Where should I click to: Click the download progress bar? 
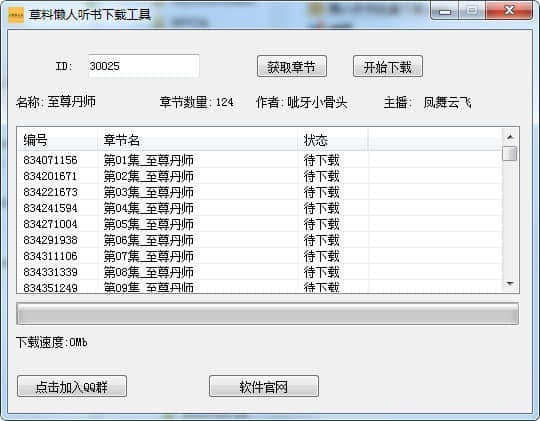click(x=267, y=314)
